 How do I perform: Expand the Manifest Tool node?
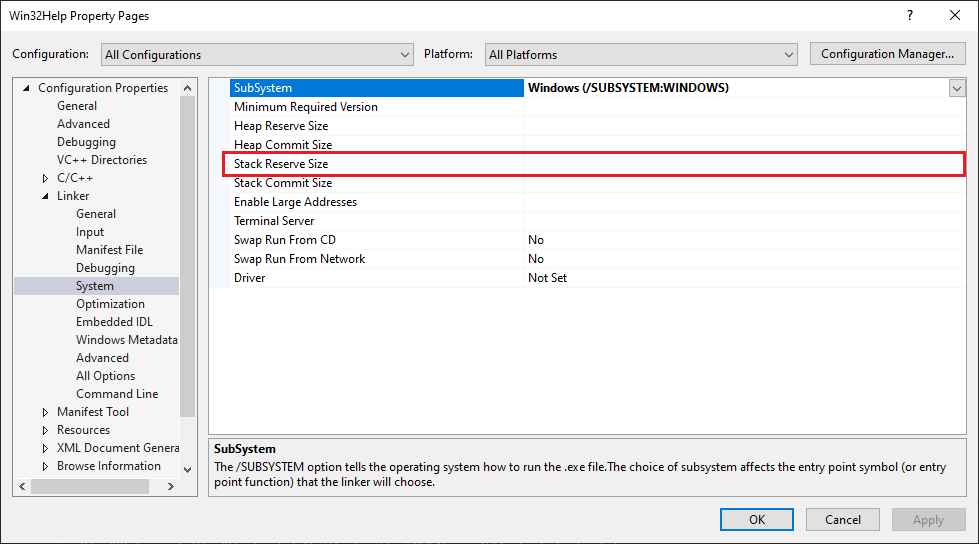[45, 412]
